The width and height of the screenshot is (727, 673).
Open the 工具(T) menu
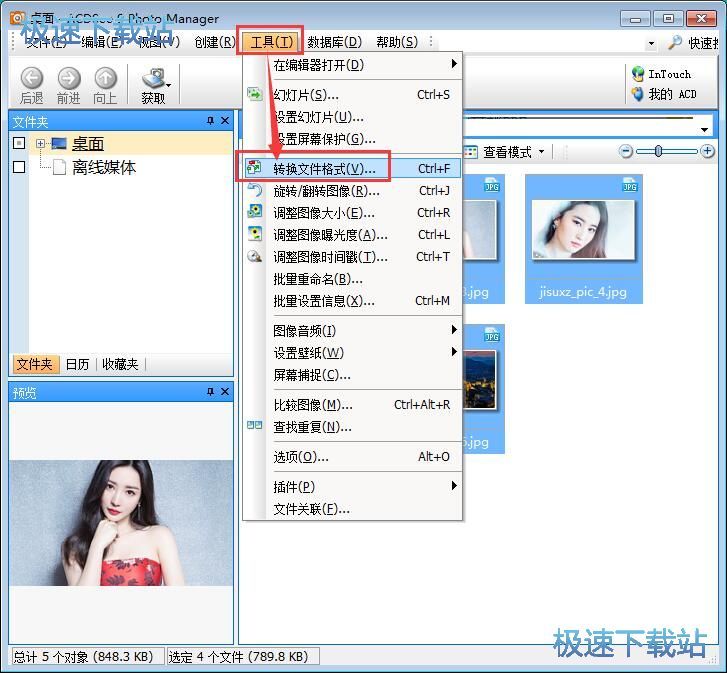271,42
